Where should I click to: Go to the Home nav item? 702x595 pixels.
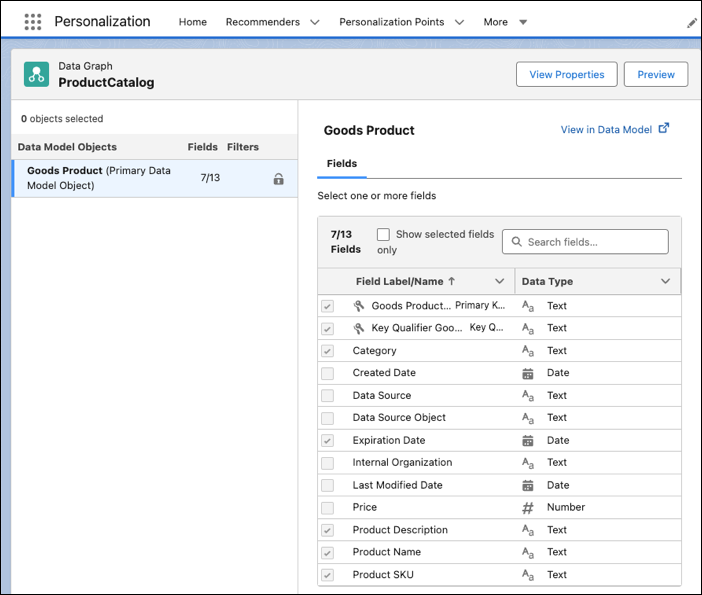193,22
